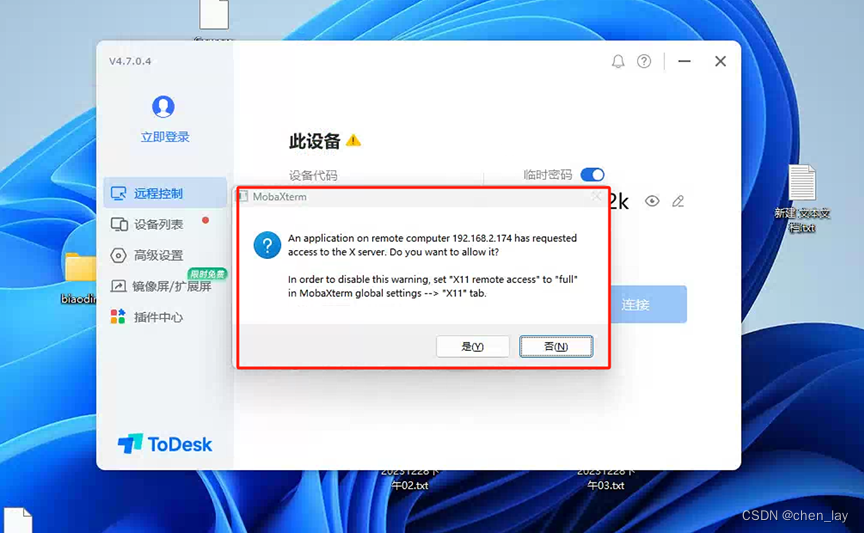864x533 pixels.
Task: Click the 设备代码 label
Action: [x=313, y=175]
